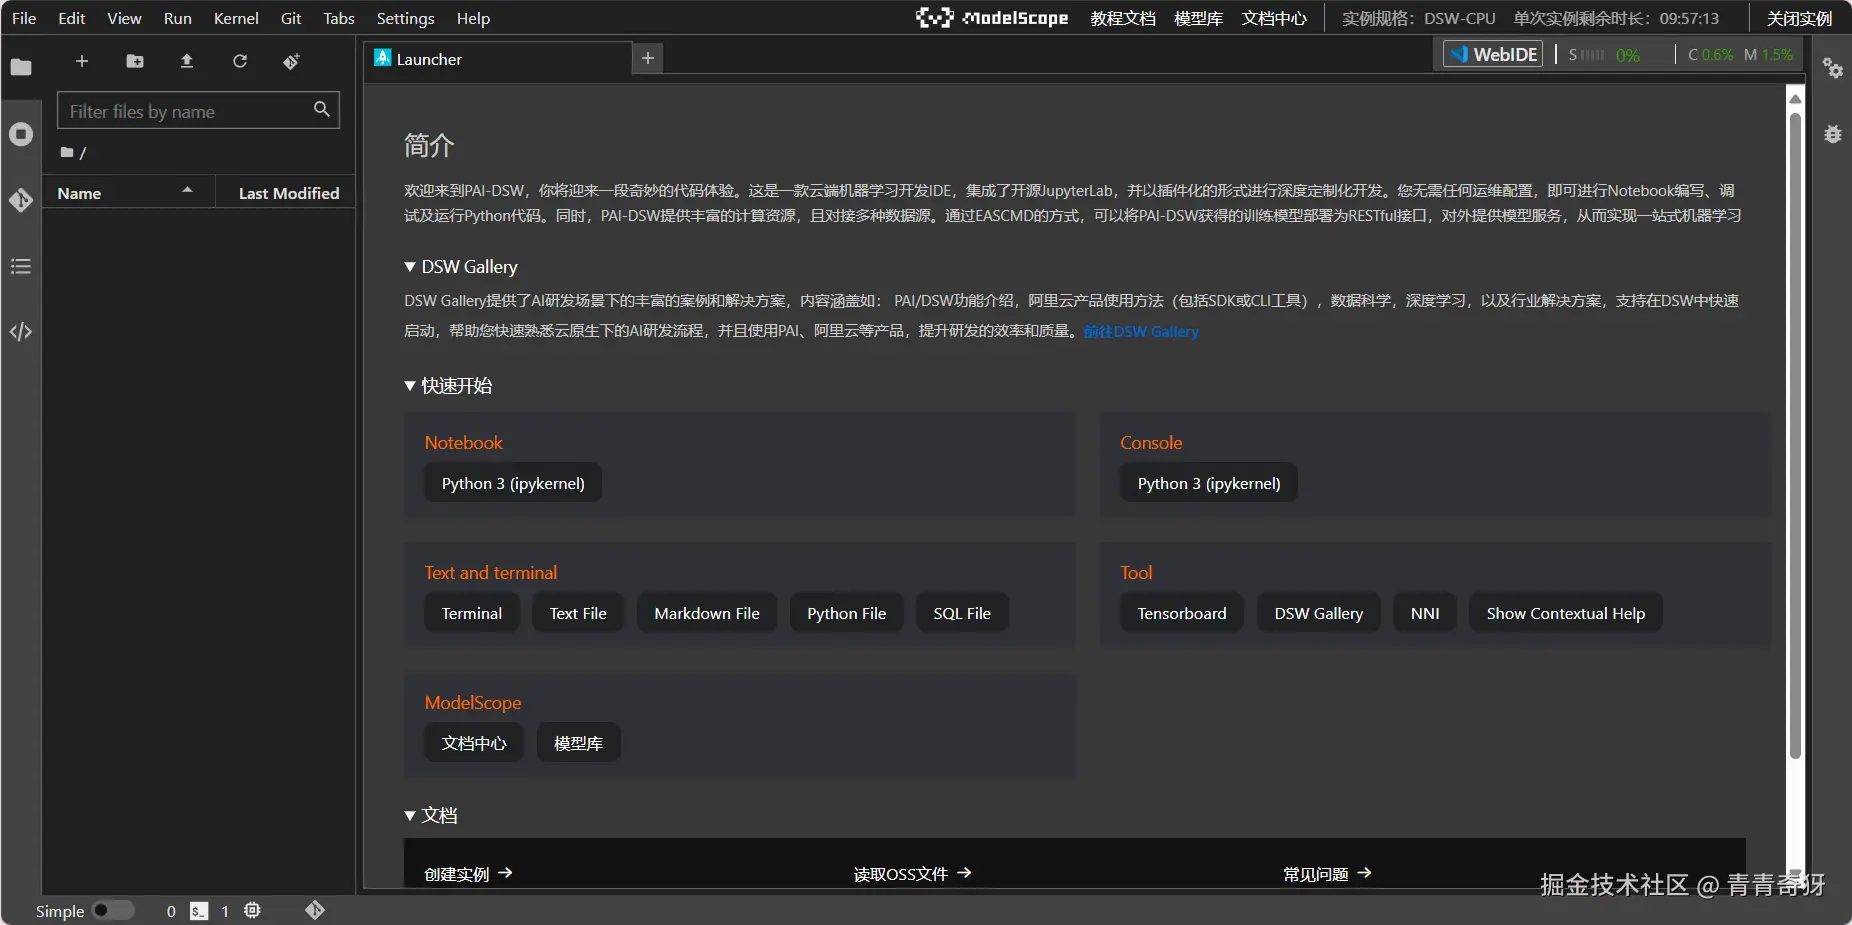Upload files with the upload icon
This screenshot has width=1852, height=925.
click(x=187, y=61)
